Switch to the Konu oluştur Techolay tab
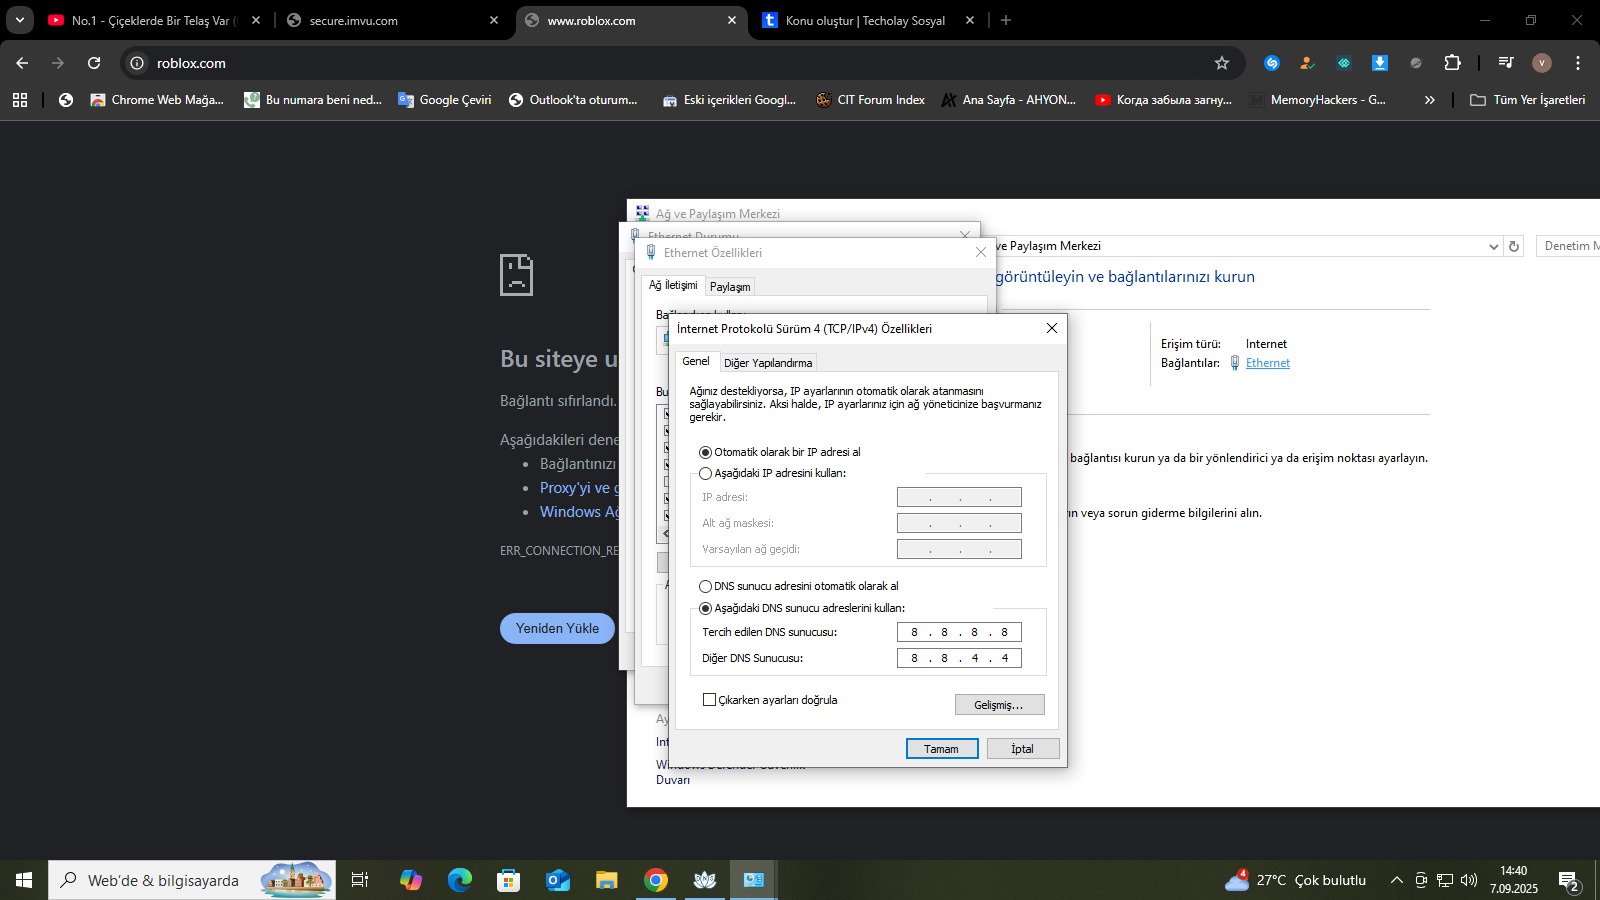 (x=868, y=20)
